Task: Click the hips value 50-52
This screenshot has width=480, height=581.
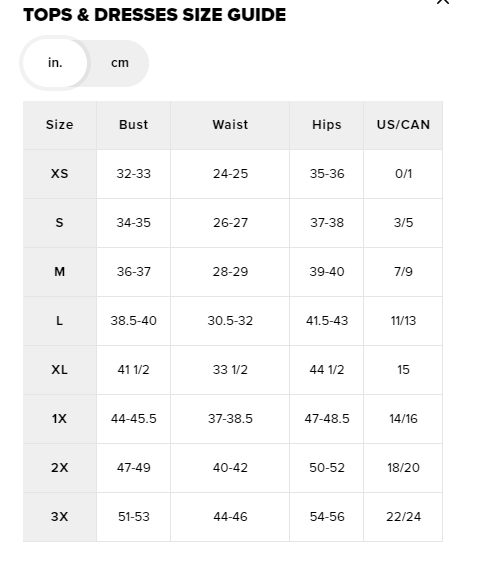Action: click(327, 468)
